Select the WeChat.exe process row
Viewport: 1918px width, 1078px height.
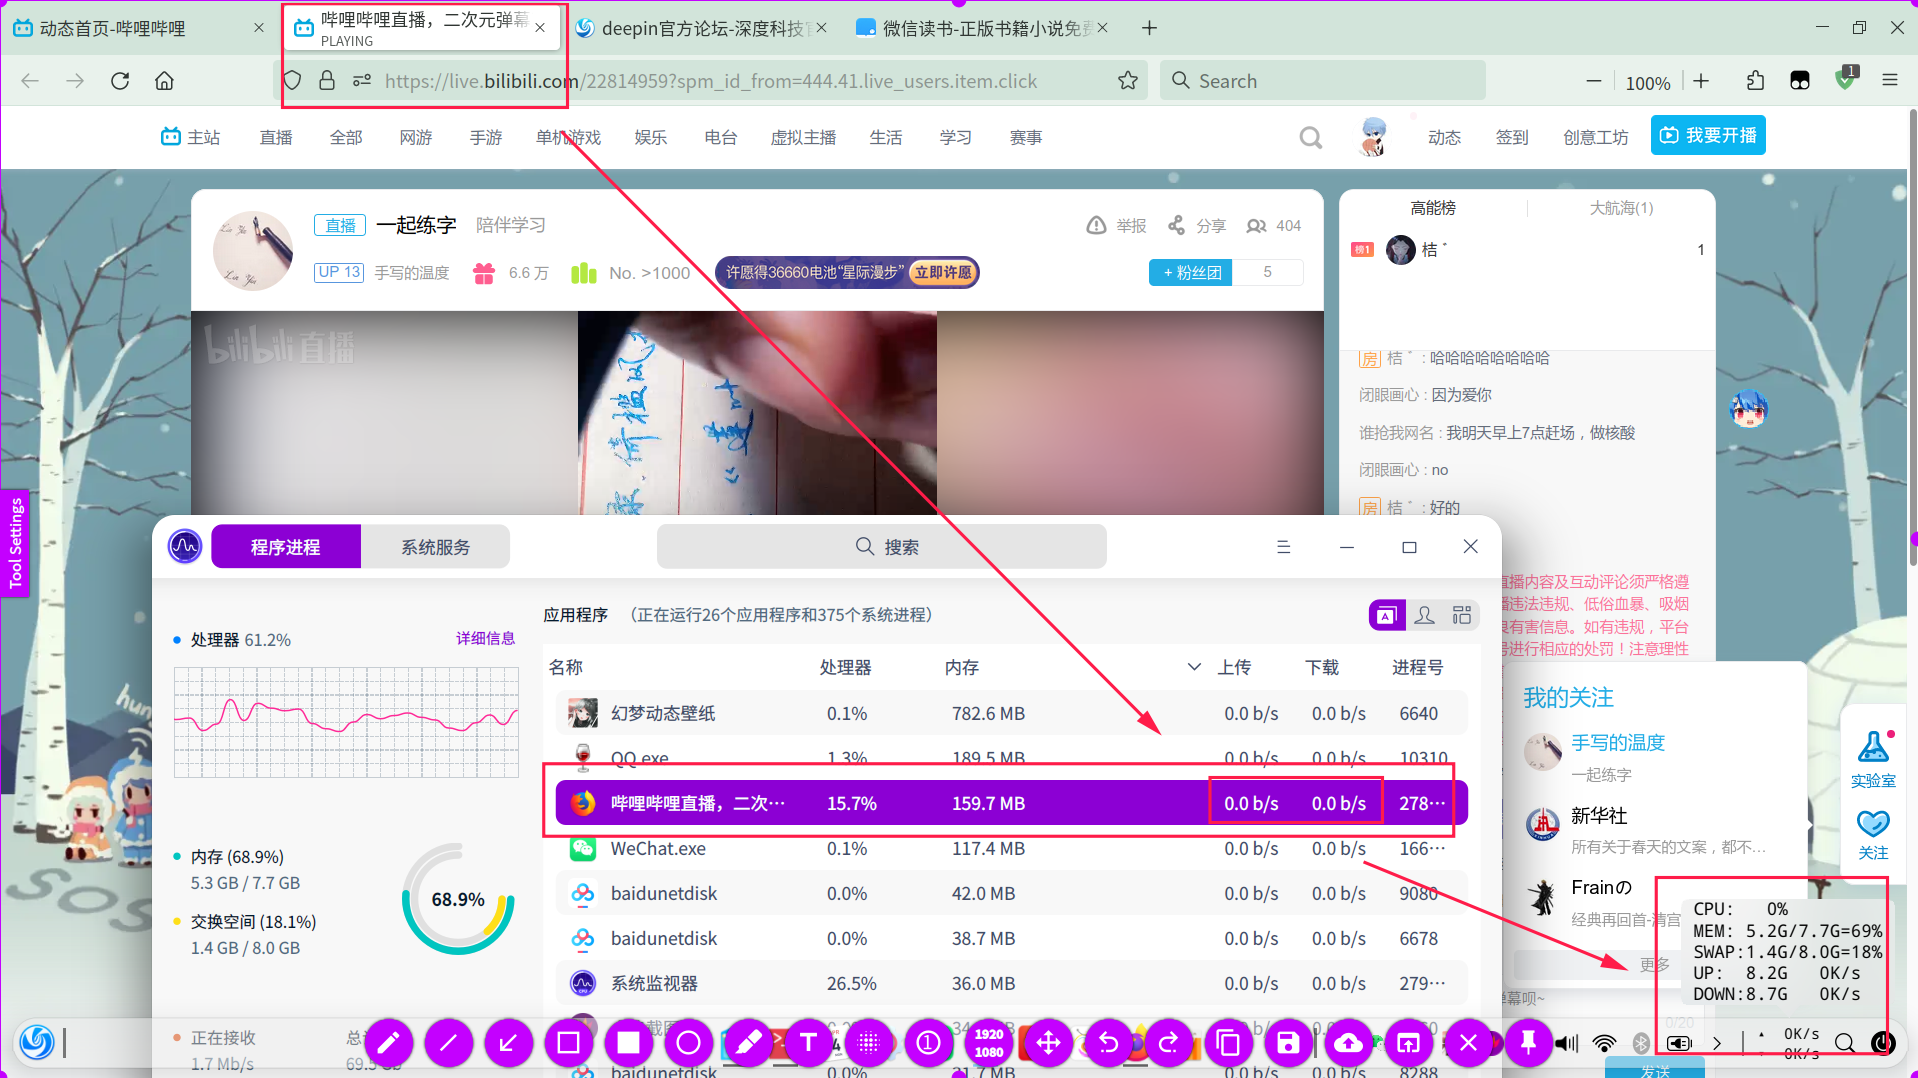pyautogui.click(x=1011, y=848)
